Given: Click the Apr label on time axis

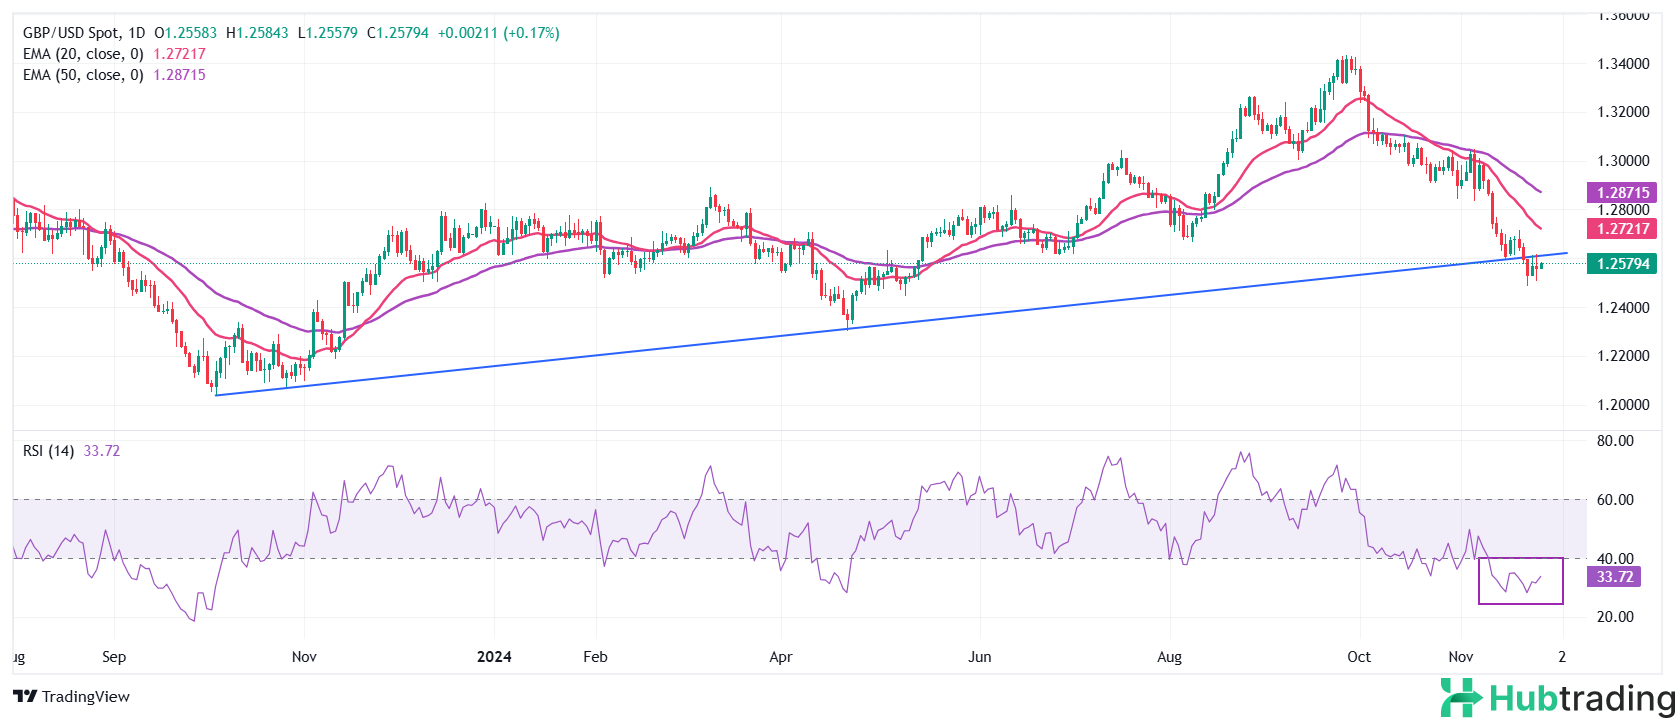Looking at the screenshot, I should point(780,657).
